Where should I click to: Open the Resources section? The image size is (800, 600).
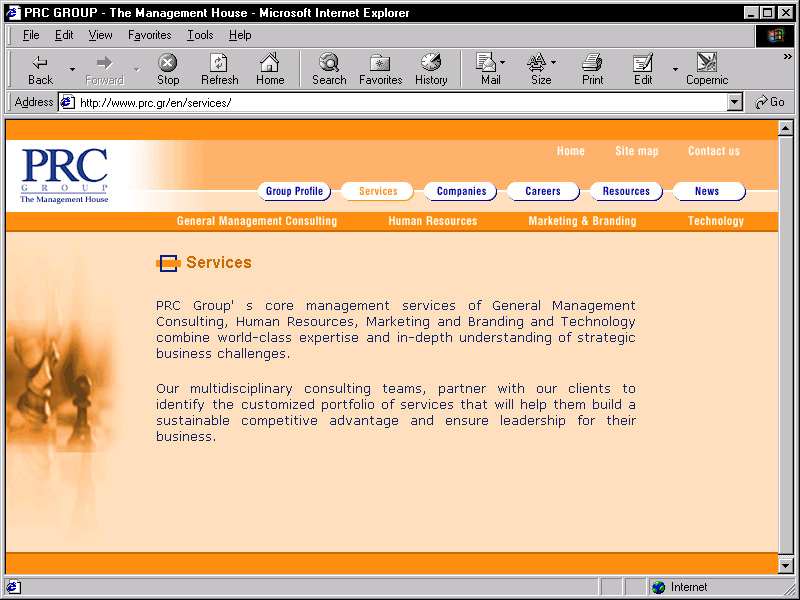pyautogui.click(x=627, y=191)
